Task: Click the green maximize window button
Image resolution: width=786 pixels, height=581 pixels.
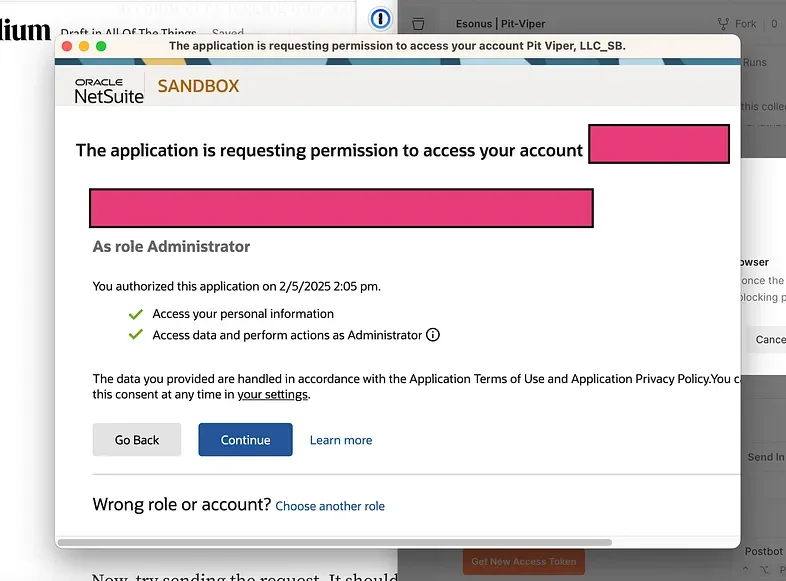Action: [101, 46]
